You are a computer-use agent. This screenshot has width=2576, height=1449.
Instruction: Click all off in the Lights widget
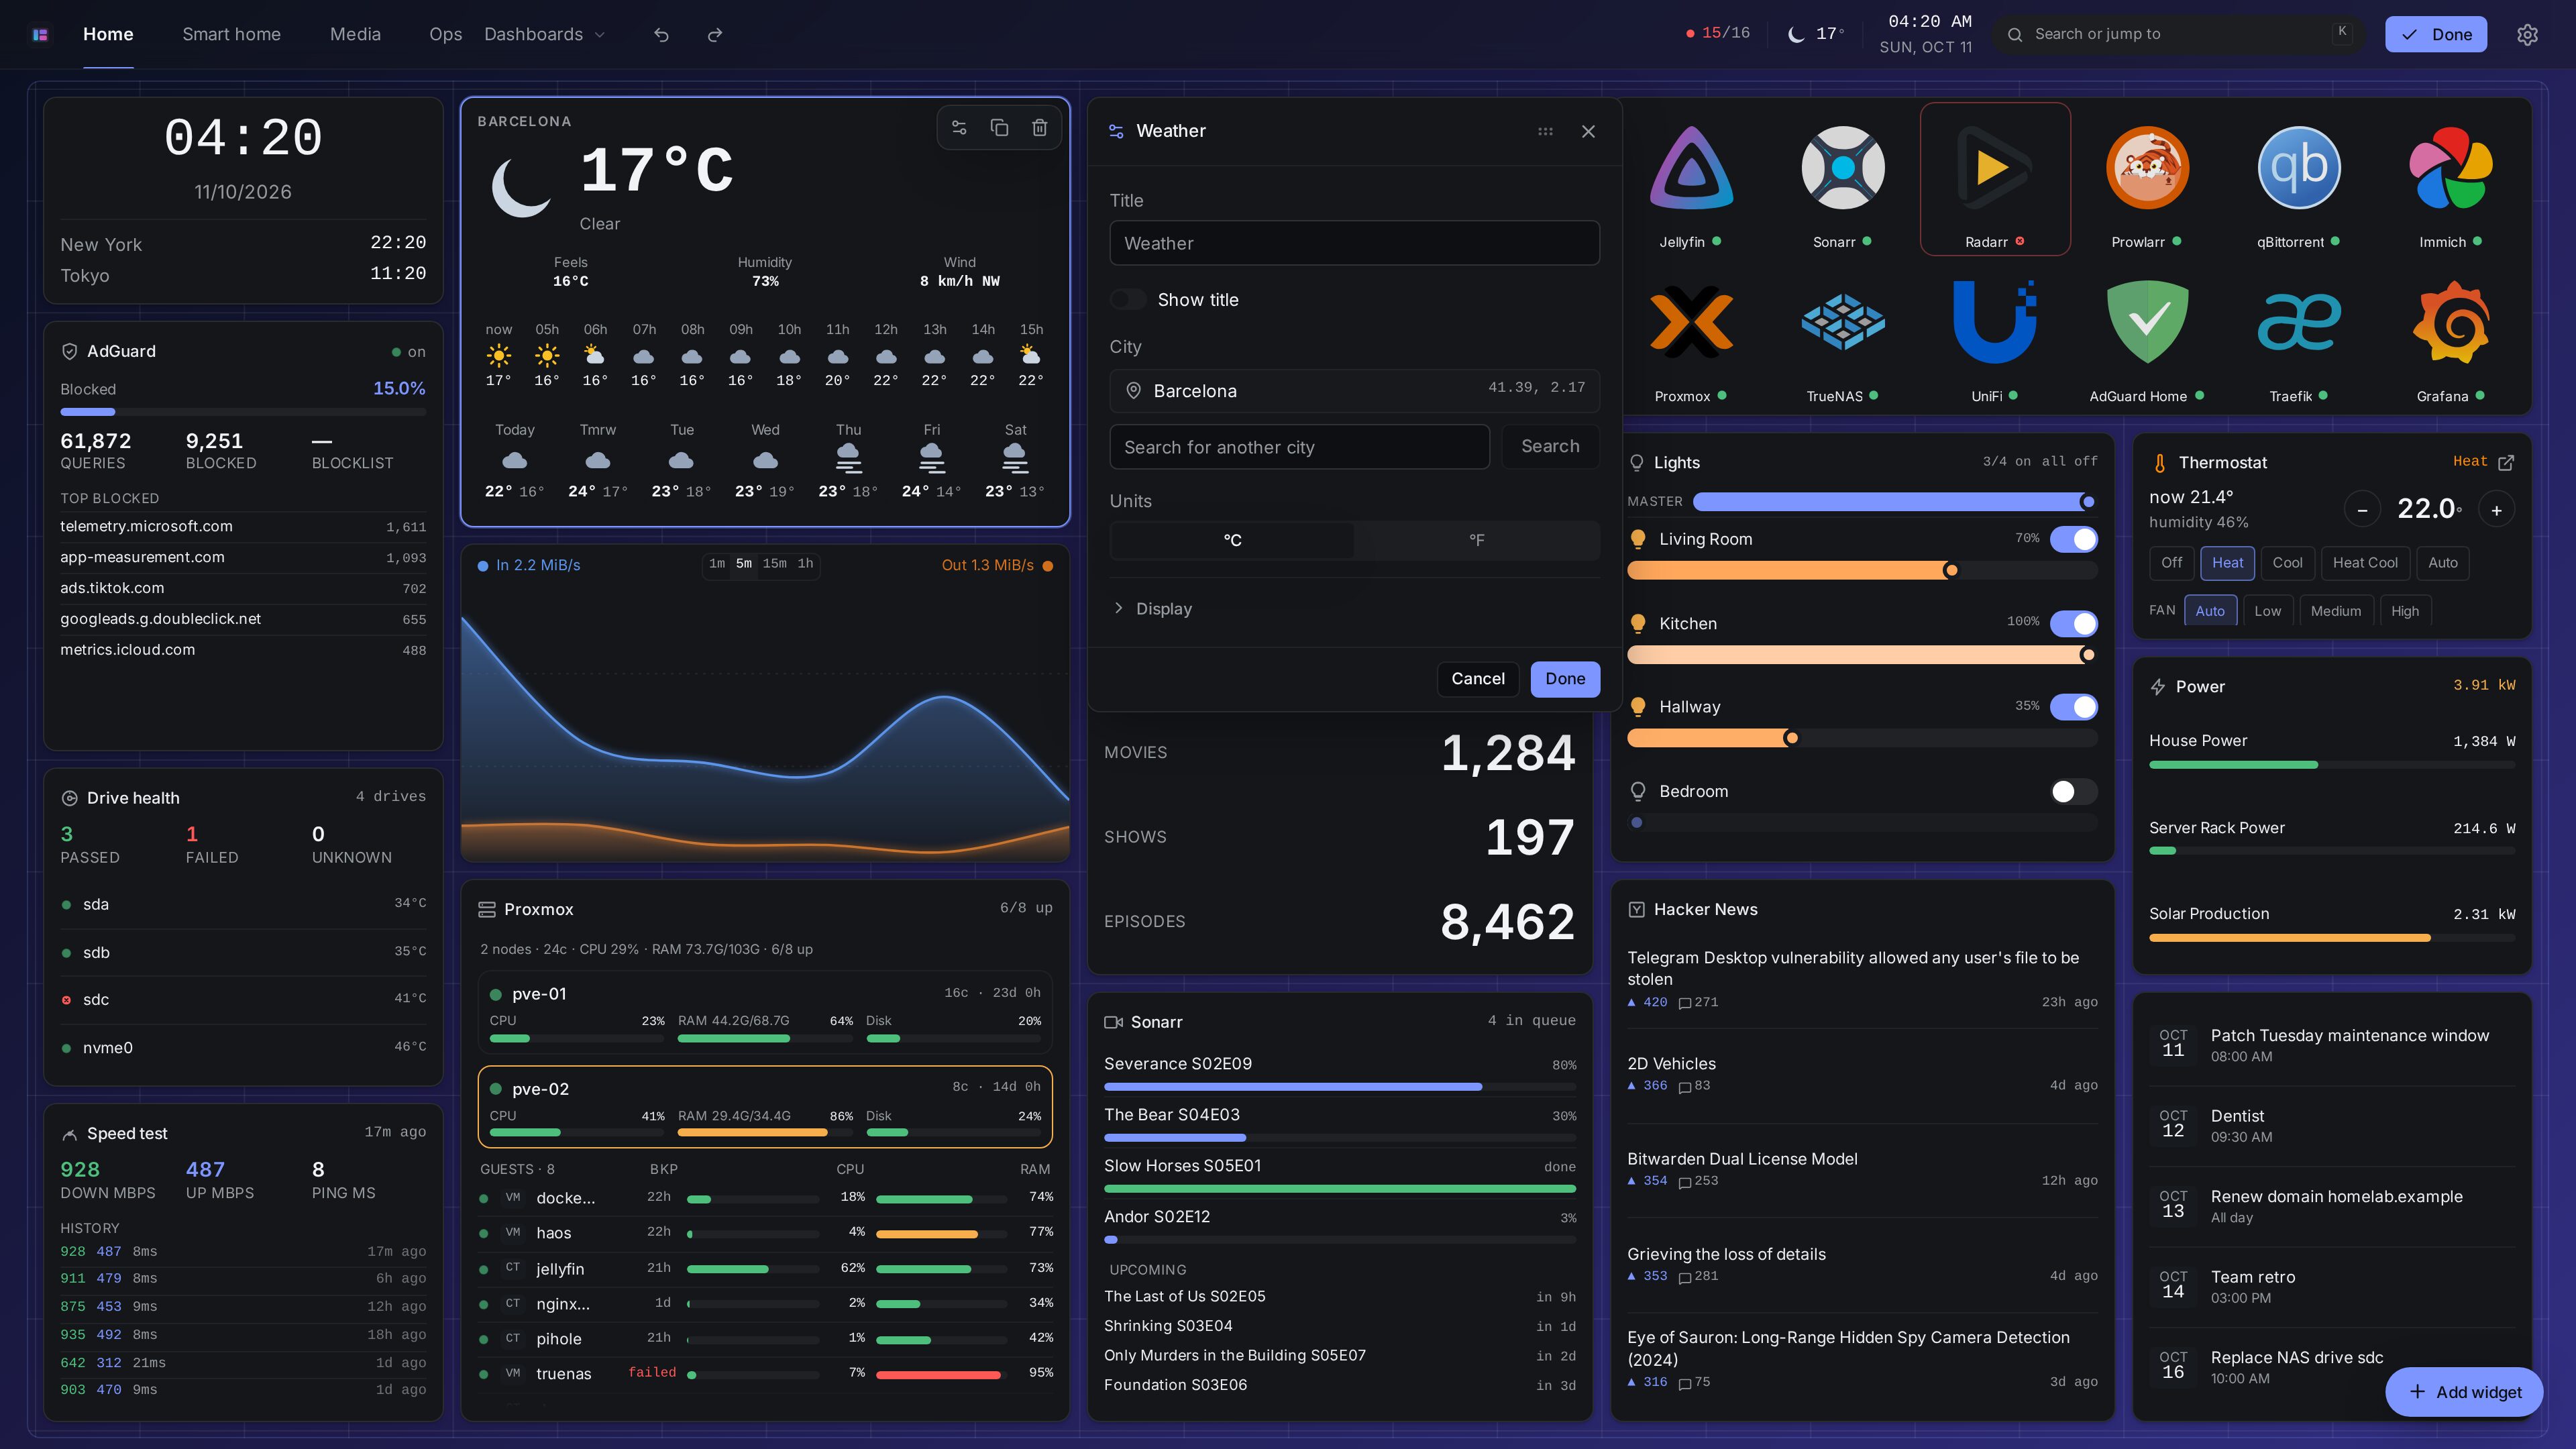click(x=2069, y=461)
